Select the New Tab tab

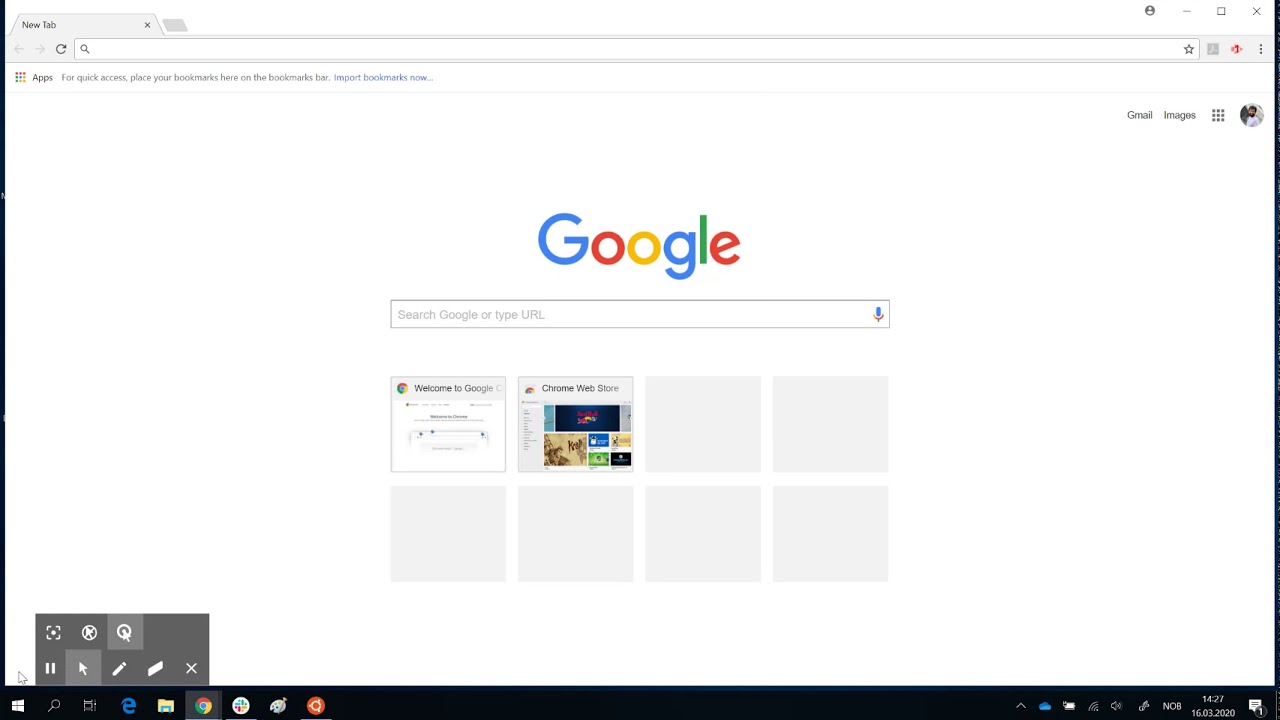(83, 25)
